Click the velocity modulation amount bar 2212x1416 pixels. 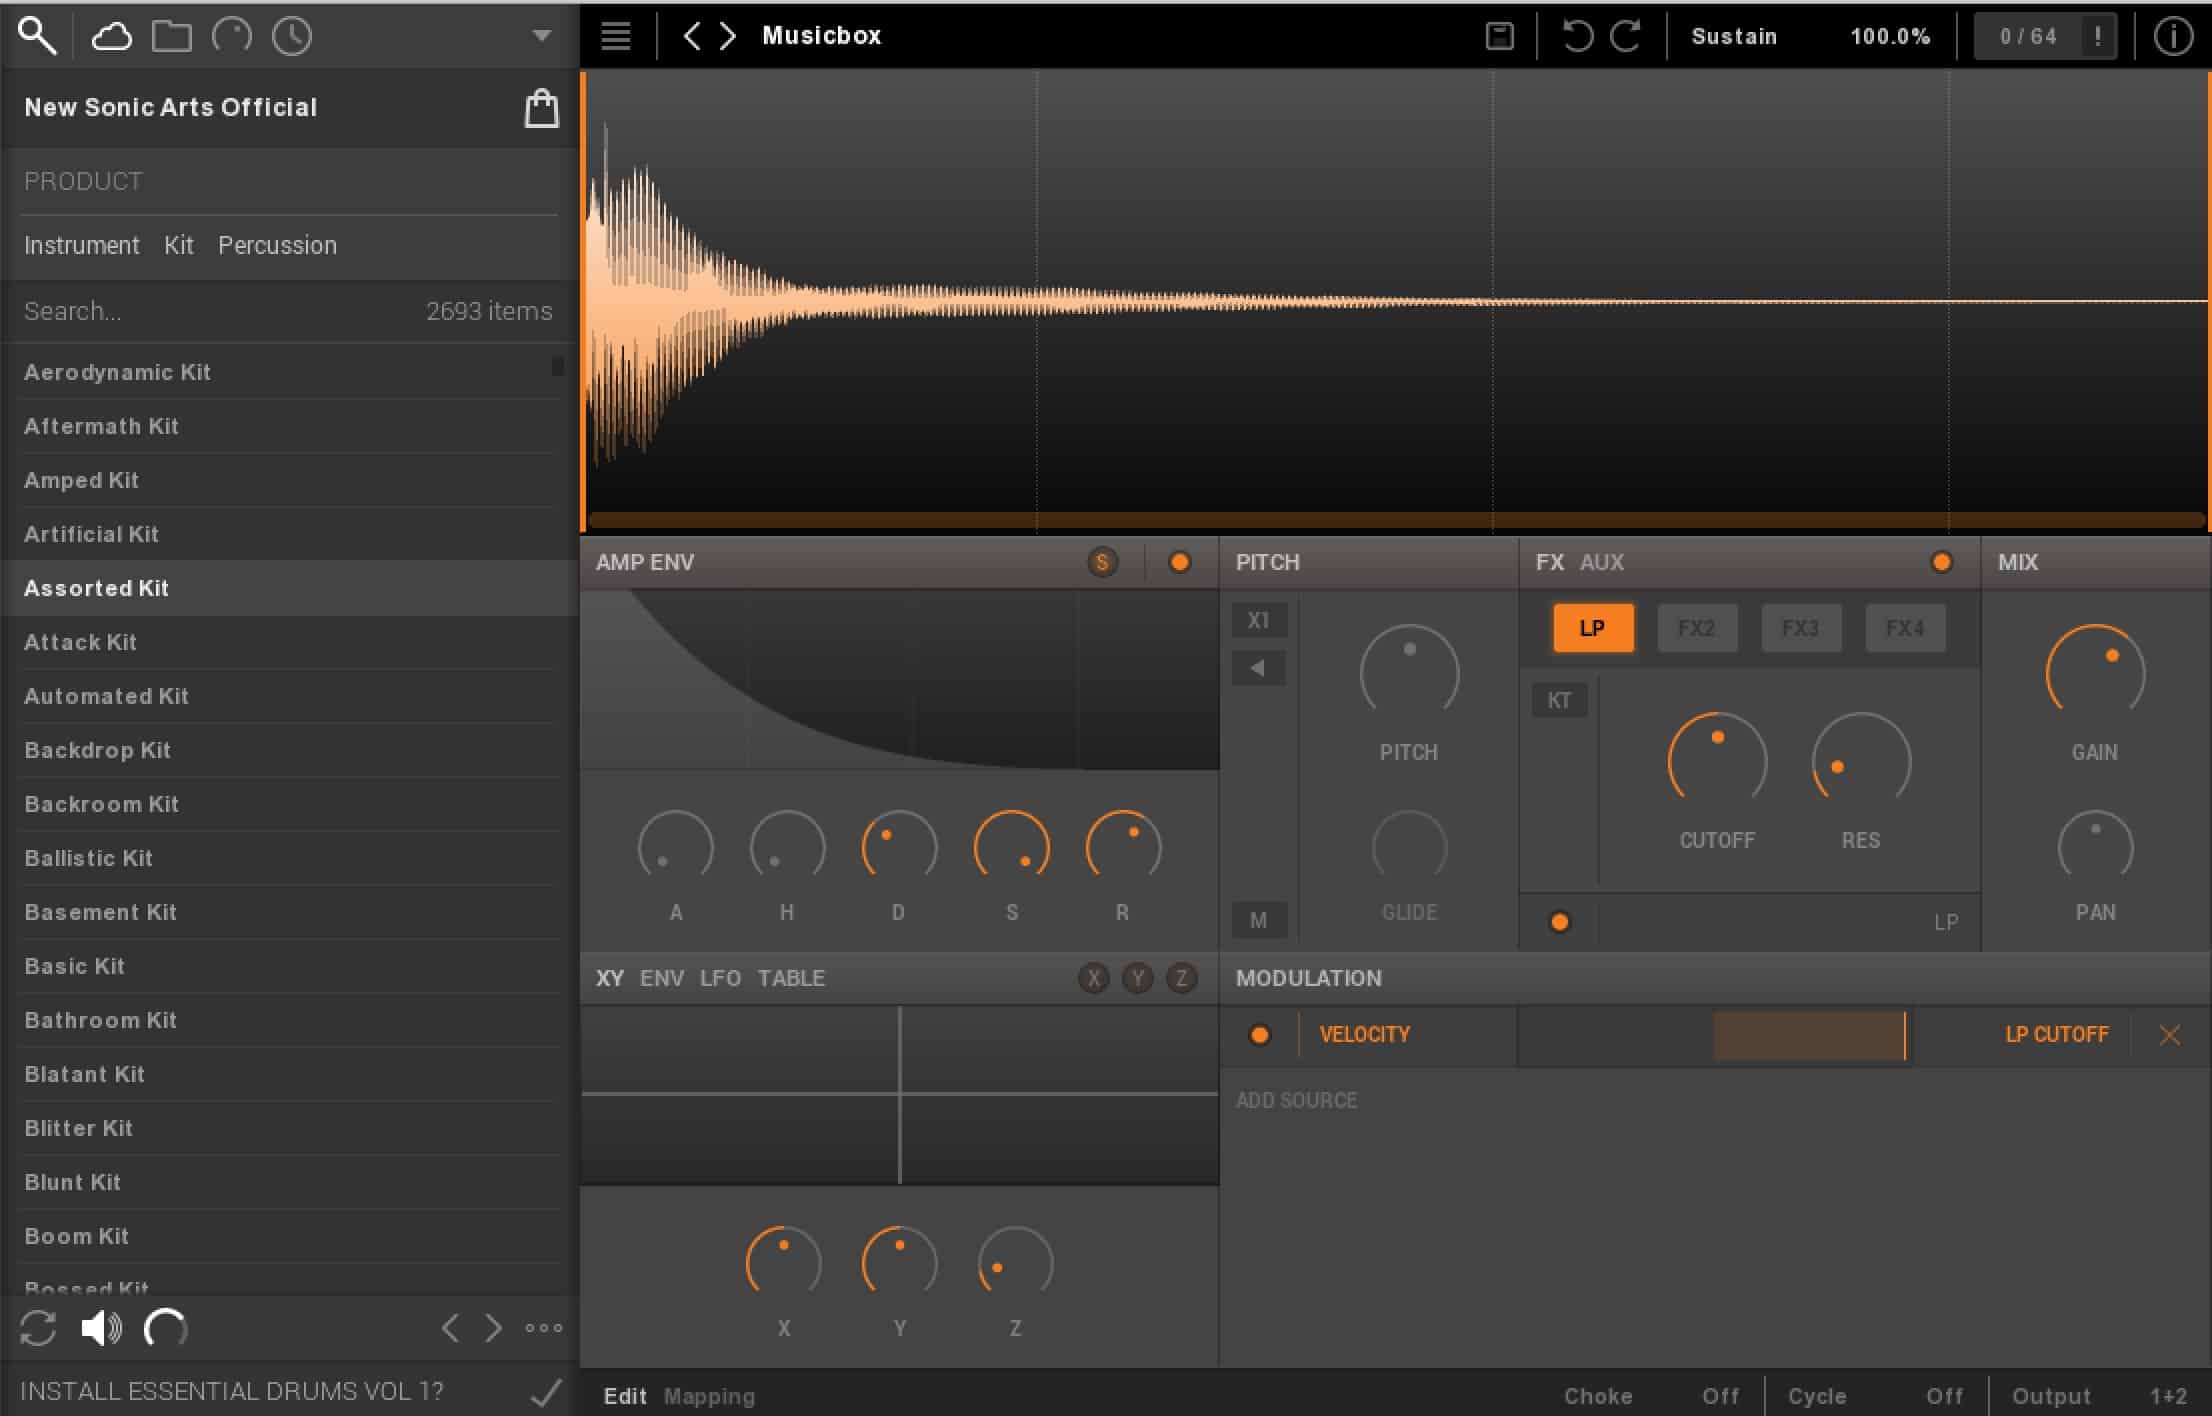pos(1714,1035)
